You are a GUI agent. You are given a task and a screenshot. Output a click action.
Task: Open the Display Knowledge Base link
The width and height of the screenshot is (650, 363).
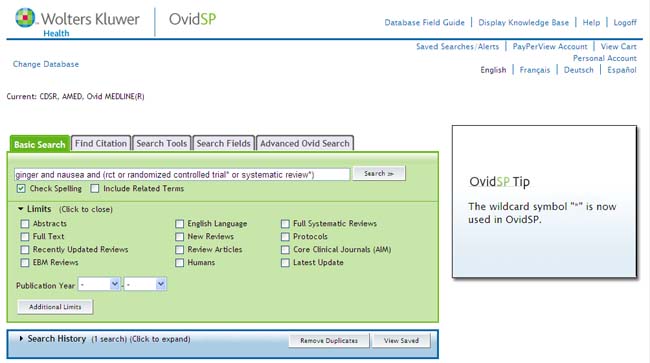[524, 22]
